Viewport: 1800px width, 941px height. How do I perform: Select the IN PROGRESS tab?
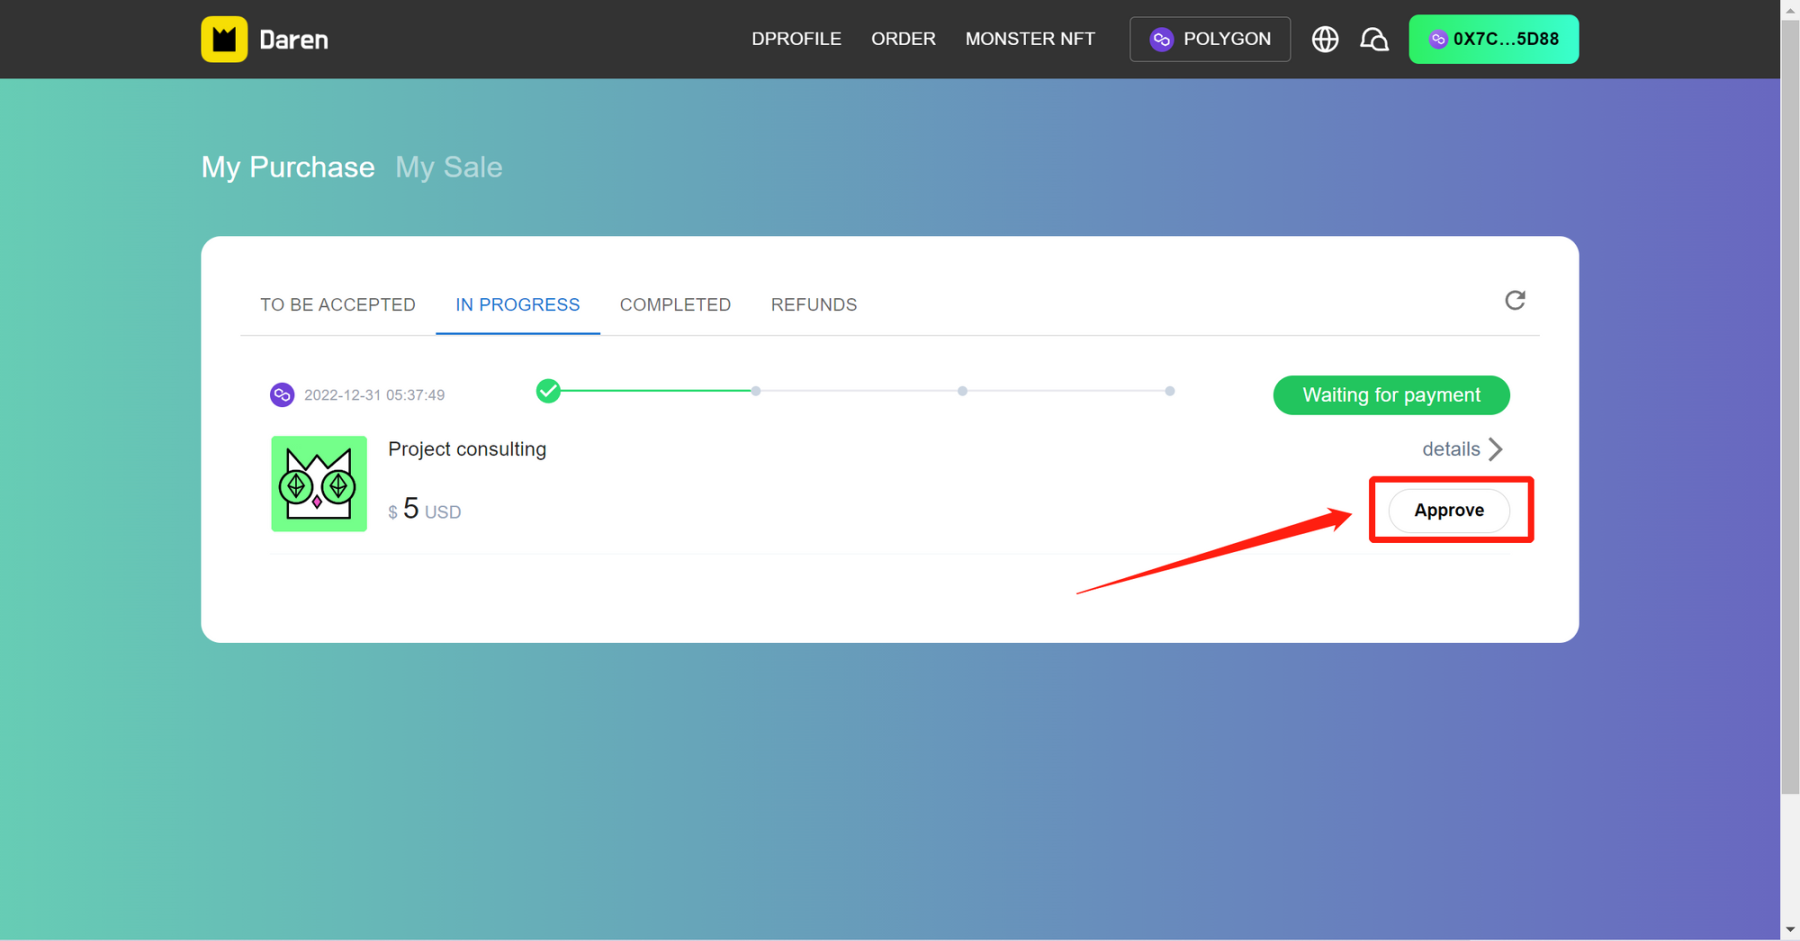point(517,305)
